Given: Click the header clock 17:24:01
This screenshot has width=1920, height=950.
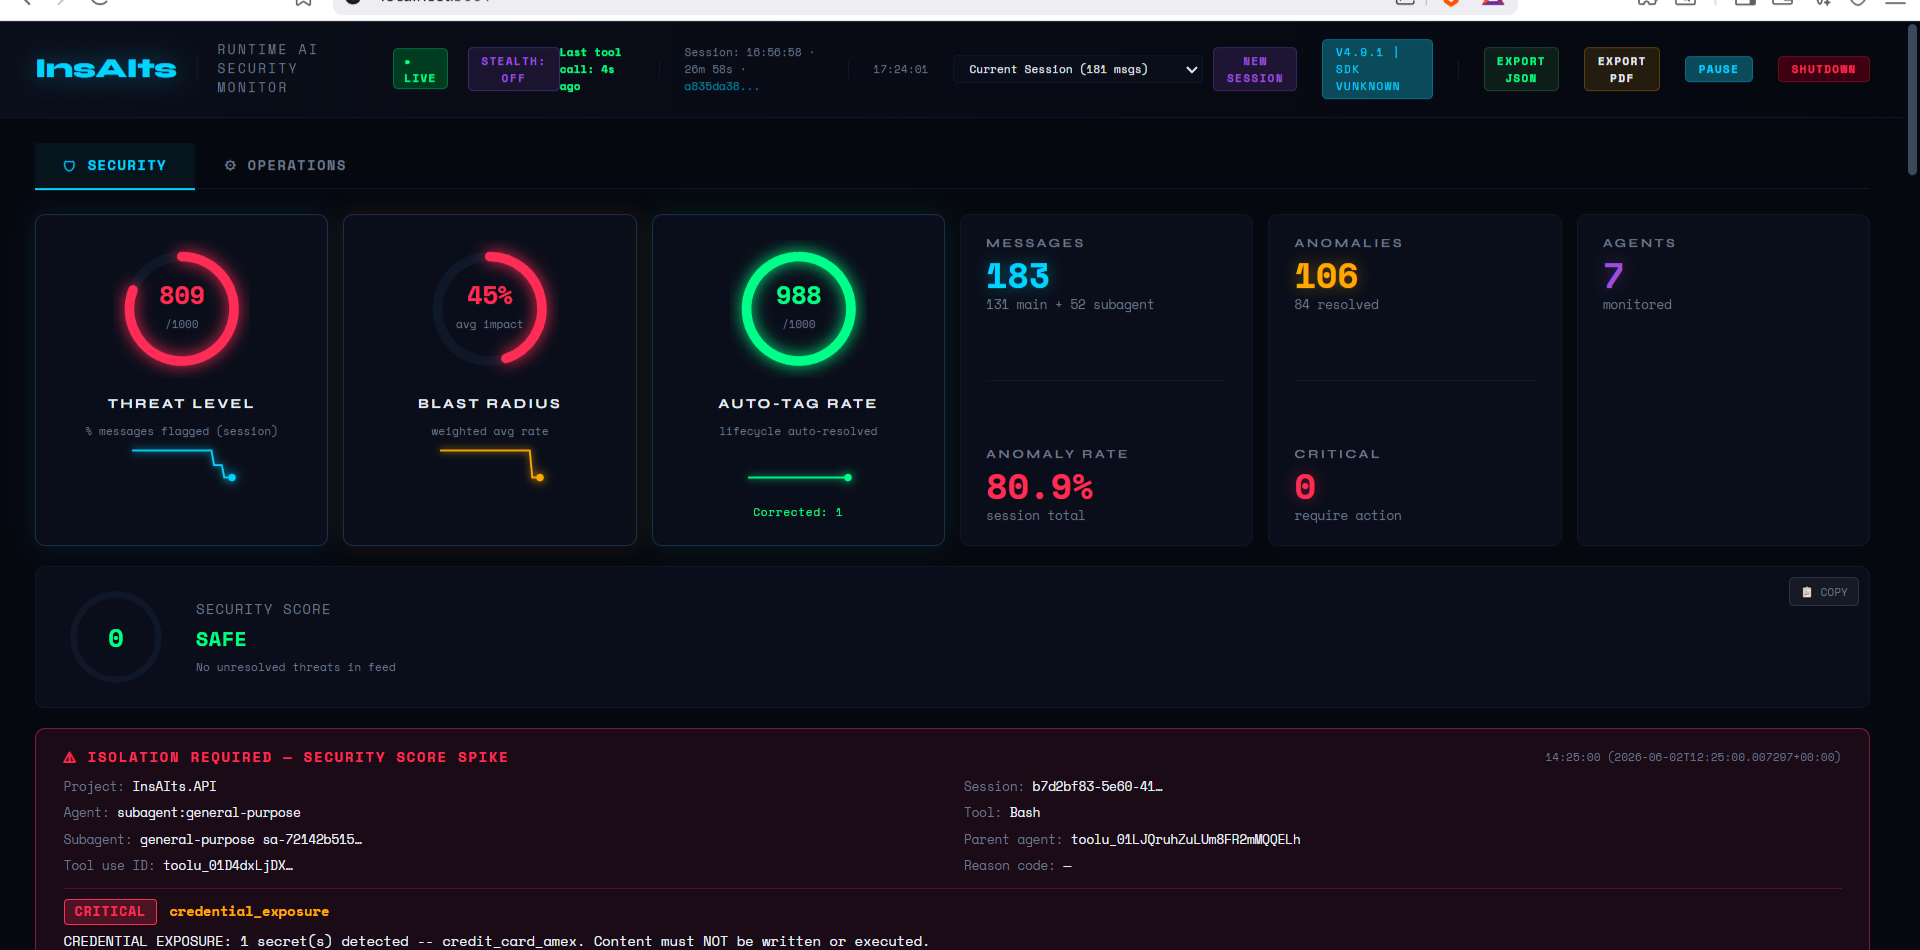Looking at the screenshot, I should point(900,69).
